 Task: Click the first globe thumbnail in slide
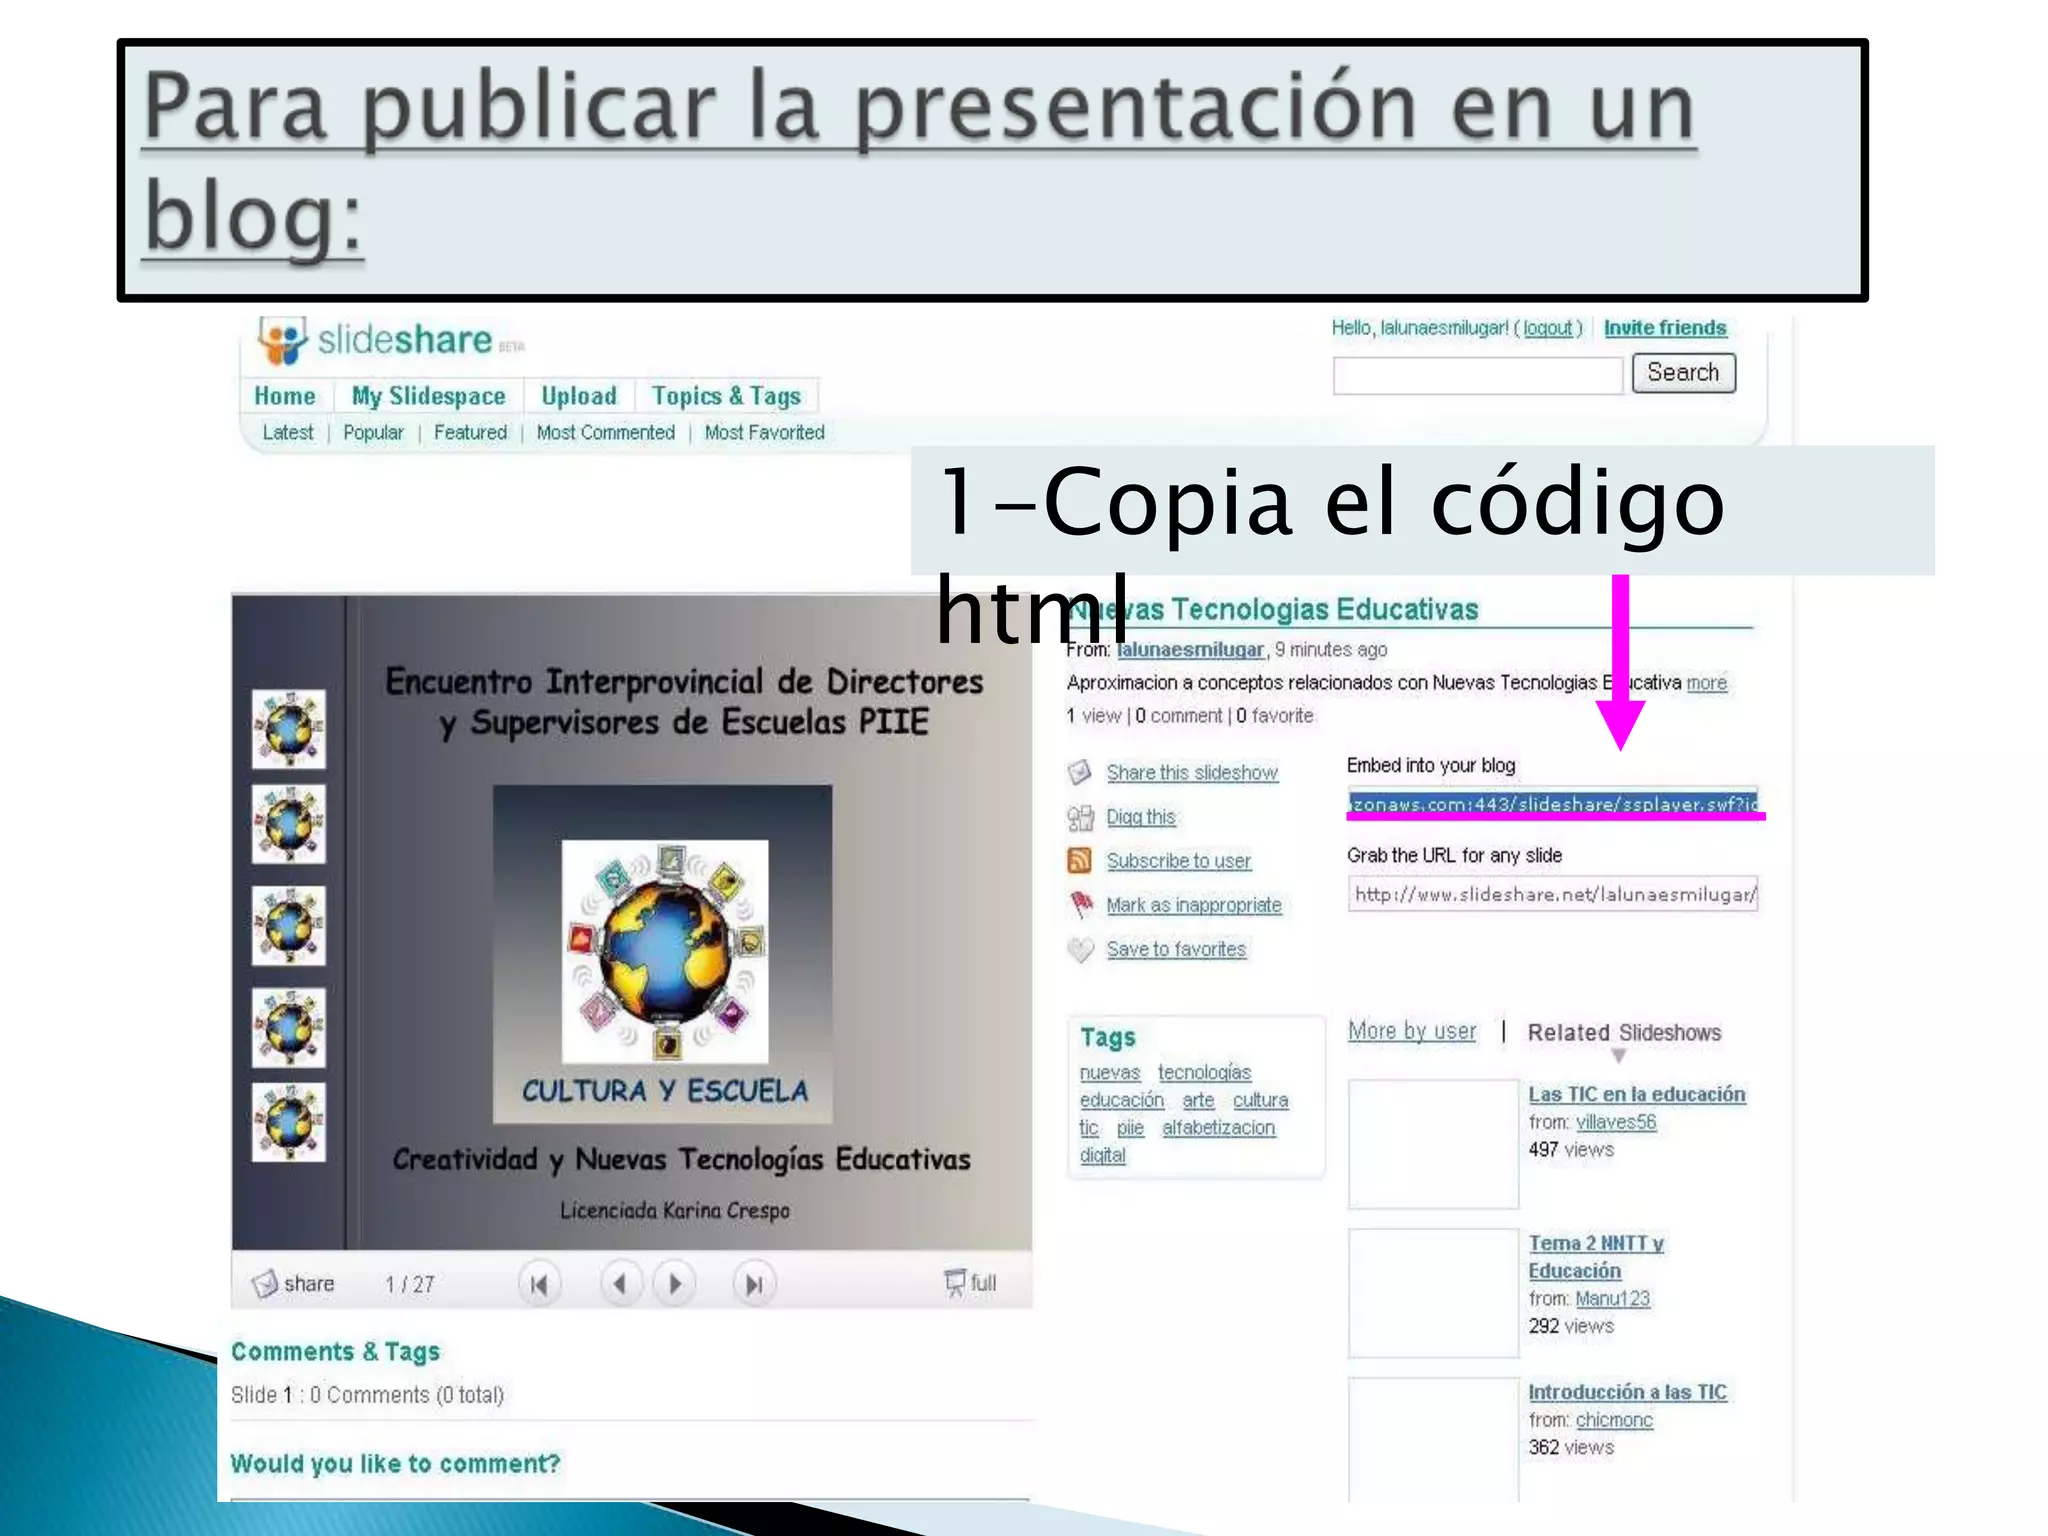289,729
